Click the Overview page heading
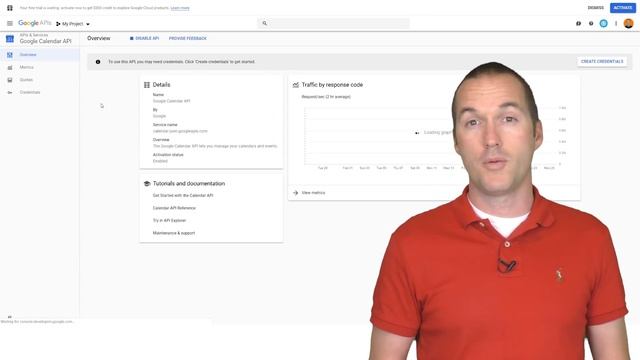 99,38
